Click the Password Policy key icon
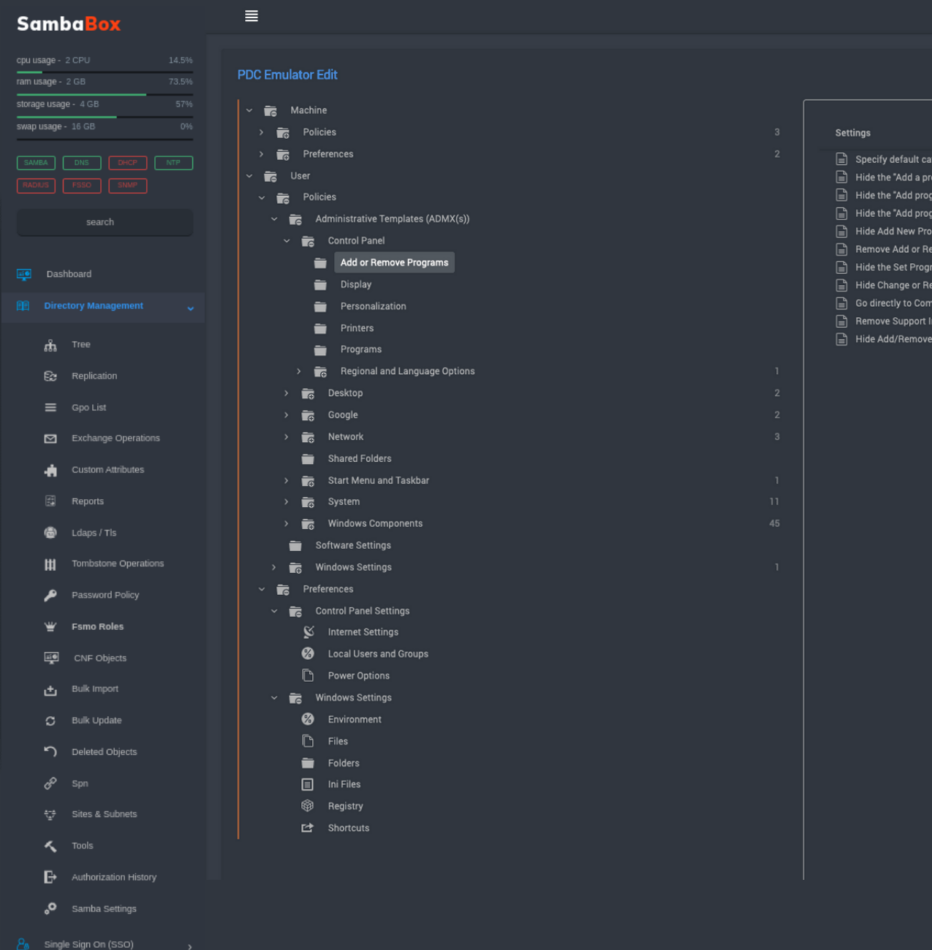The height and width of the screenshot is (950, 932). coord(51,595)
